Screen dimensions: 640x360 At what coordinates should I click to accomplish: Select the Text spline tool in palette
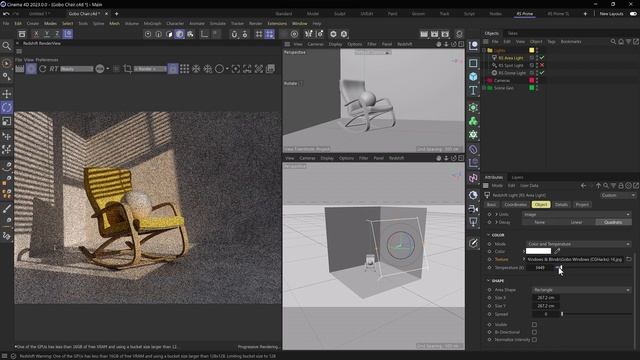click(x=473, y=90)
